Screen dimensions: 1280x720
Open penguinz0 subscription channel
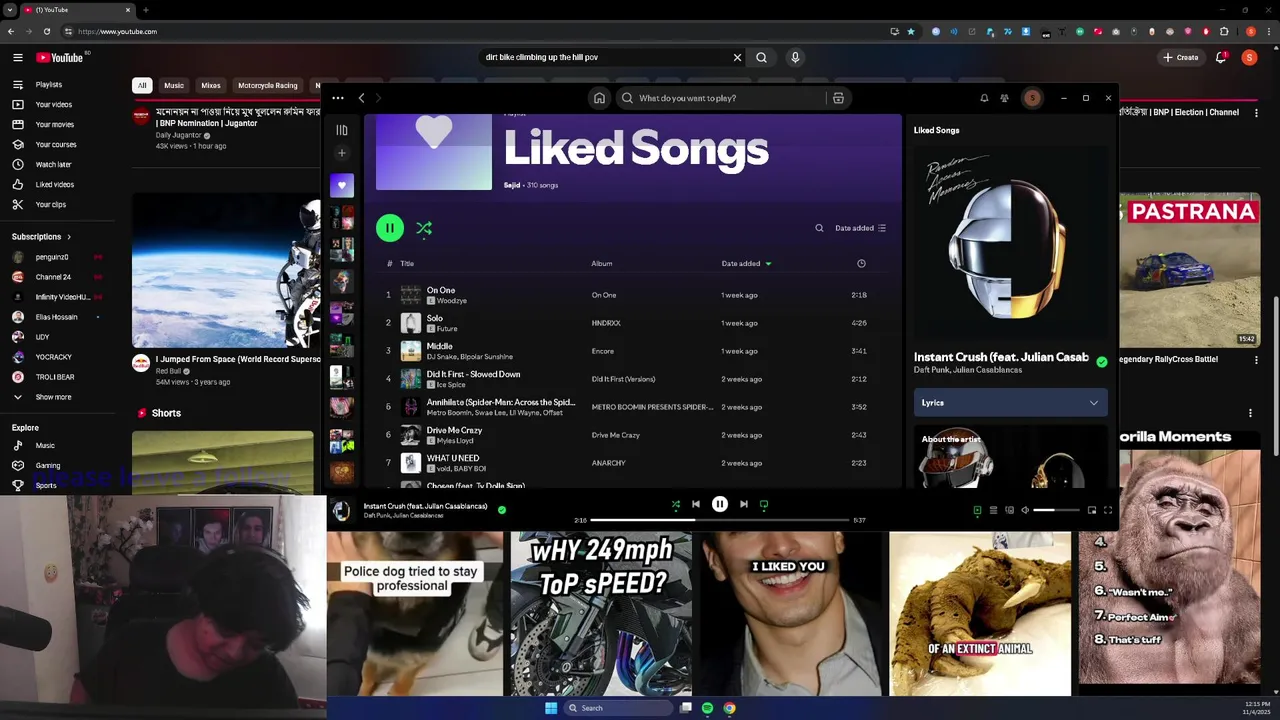tap(52, 257)
